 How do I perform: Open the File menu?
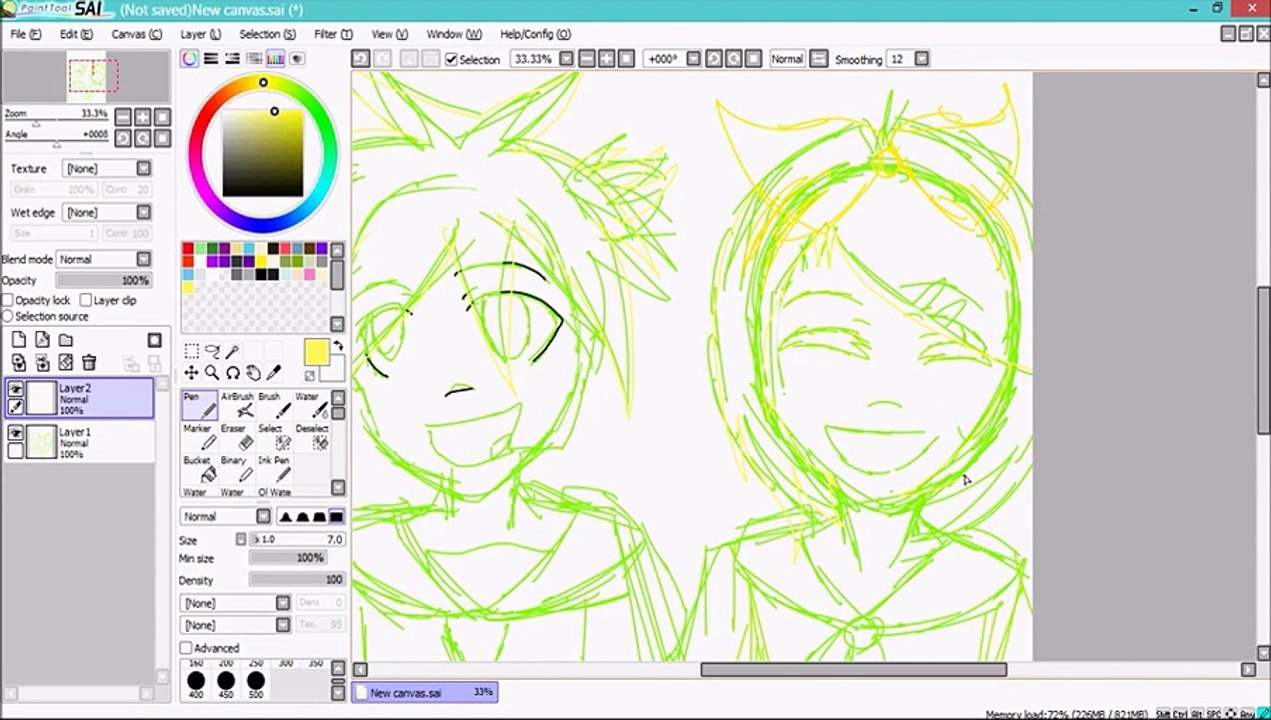point(25,34)
